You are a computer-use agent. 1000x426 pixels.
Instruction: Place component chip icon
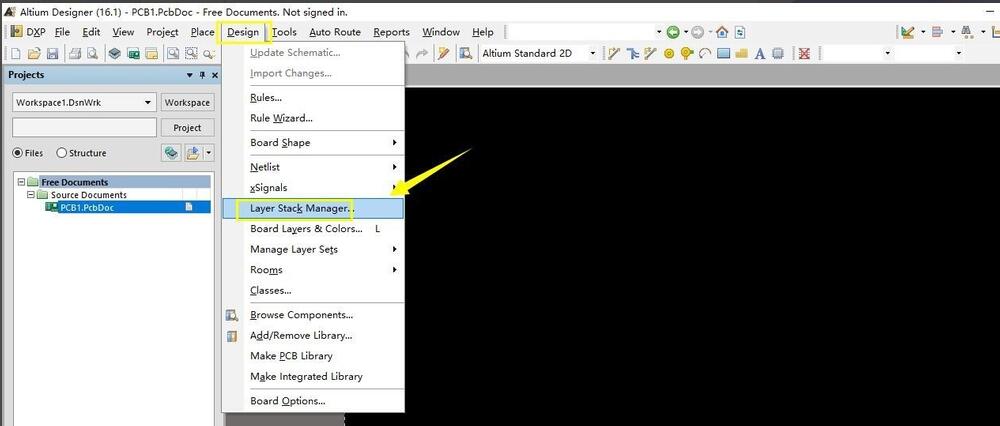pos(778,54)
